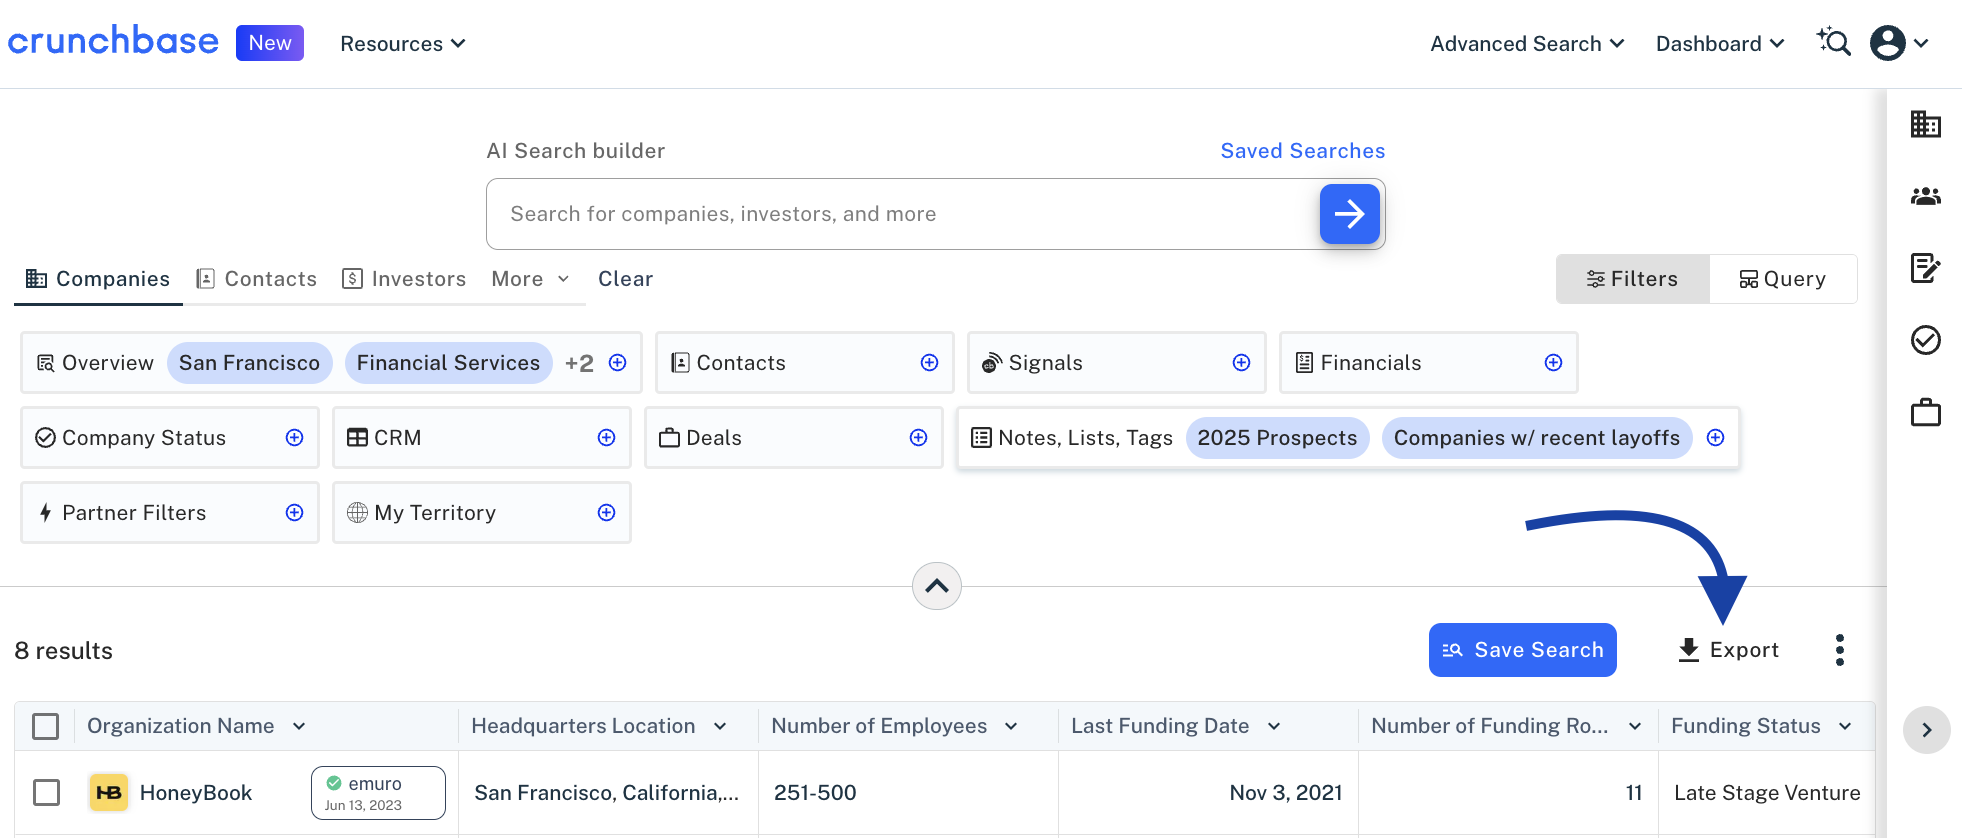Add a Company Status filter with plus icon
The width and height of the screenshot is (1962, 838).
point(294,438)
